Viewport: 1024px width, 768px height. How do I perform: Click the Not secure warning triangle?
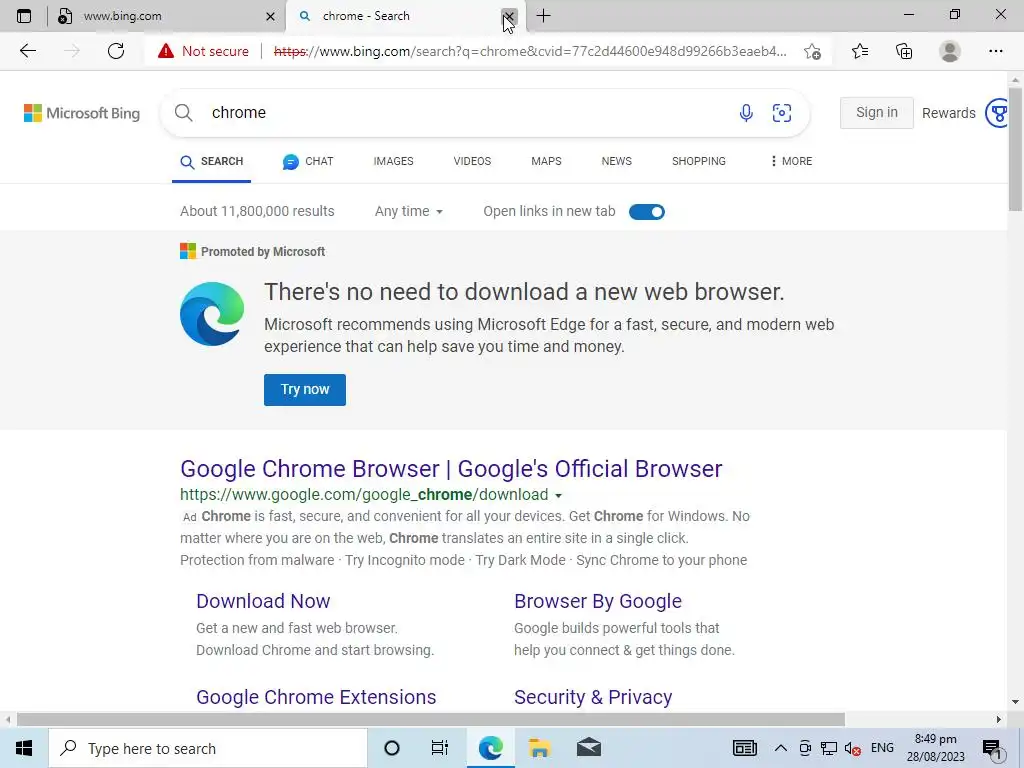pyautogui.click(x=166, y=51)
